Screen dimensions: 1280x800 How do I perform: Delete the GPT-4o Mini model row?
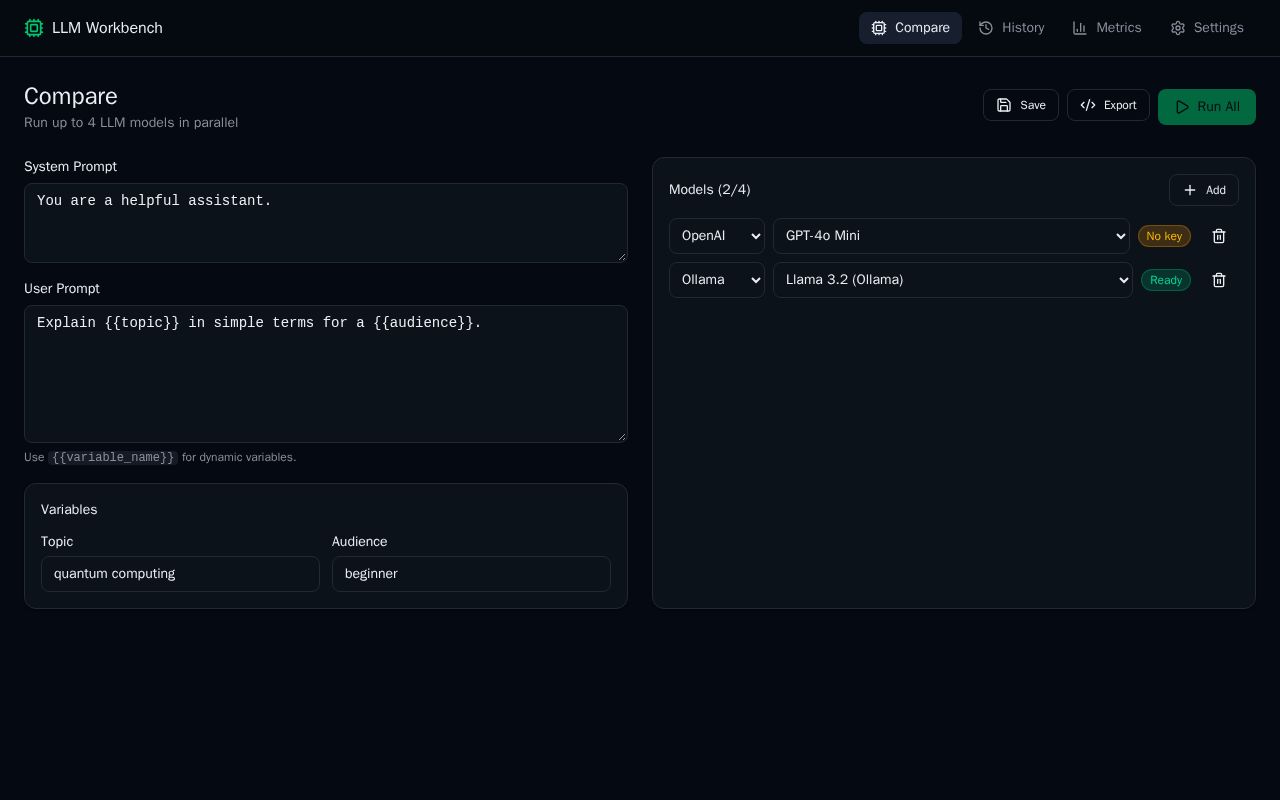[x=1219, y=236]
